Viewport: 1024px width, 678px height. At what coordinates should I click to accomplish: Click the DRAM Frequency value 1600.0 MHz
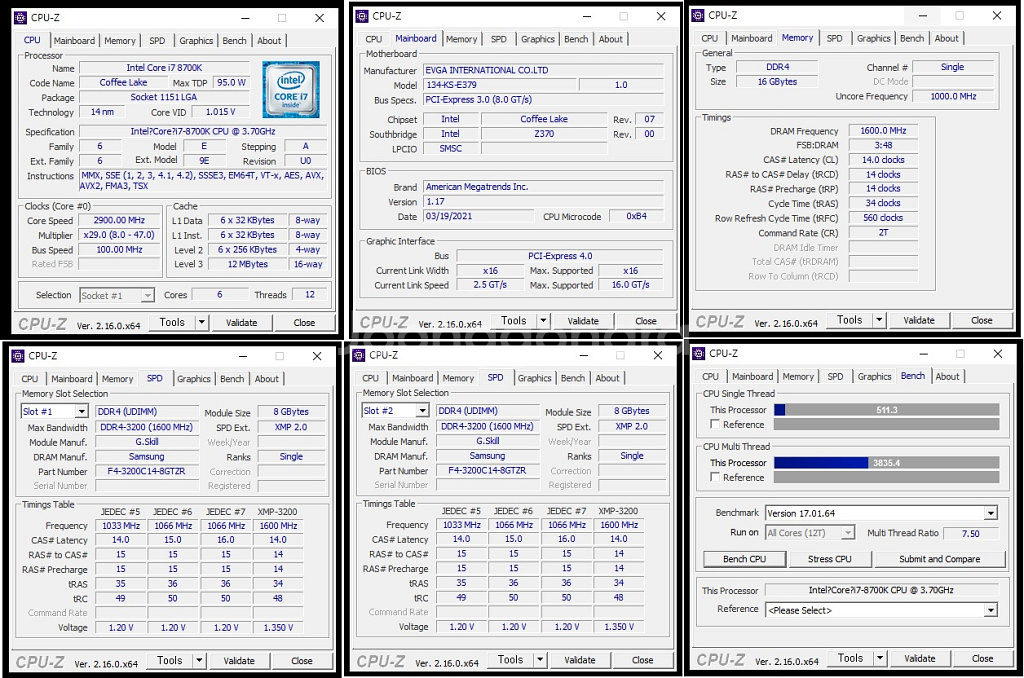(883, 131)
